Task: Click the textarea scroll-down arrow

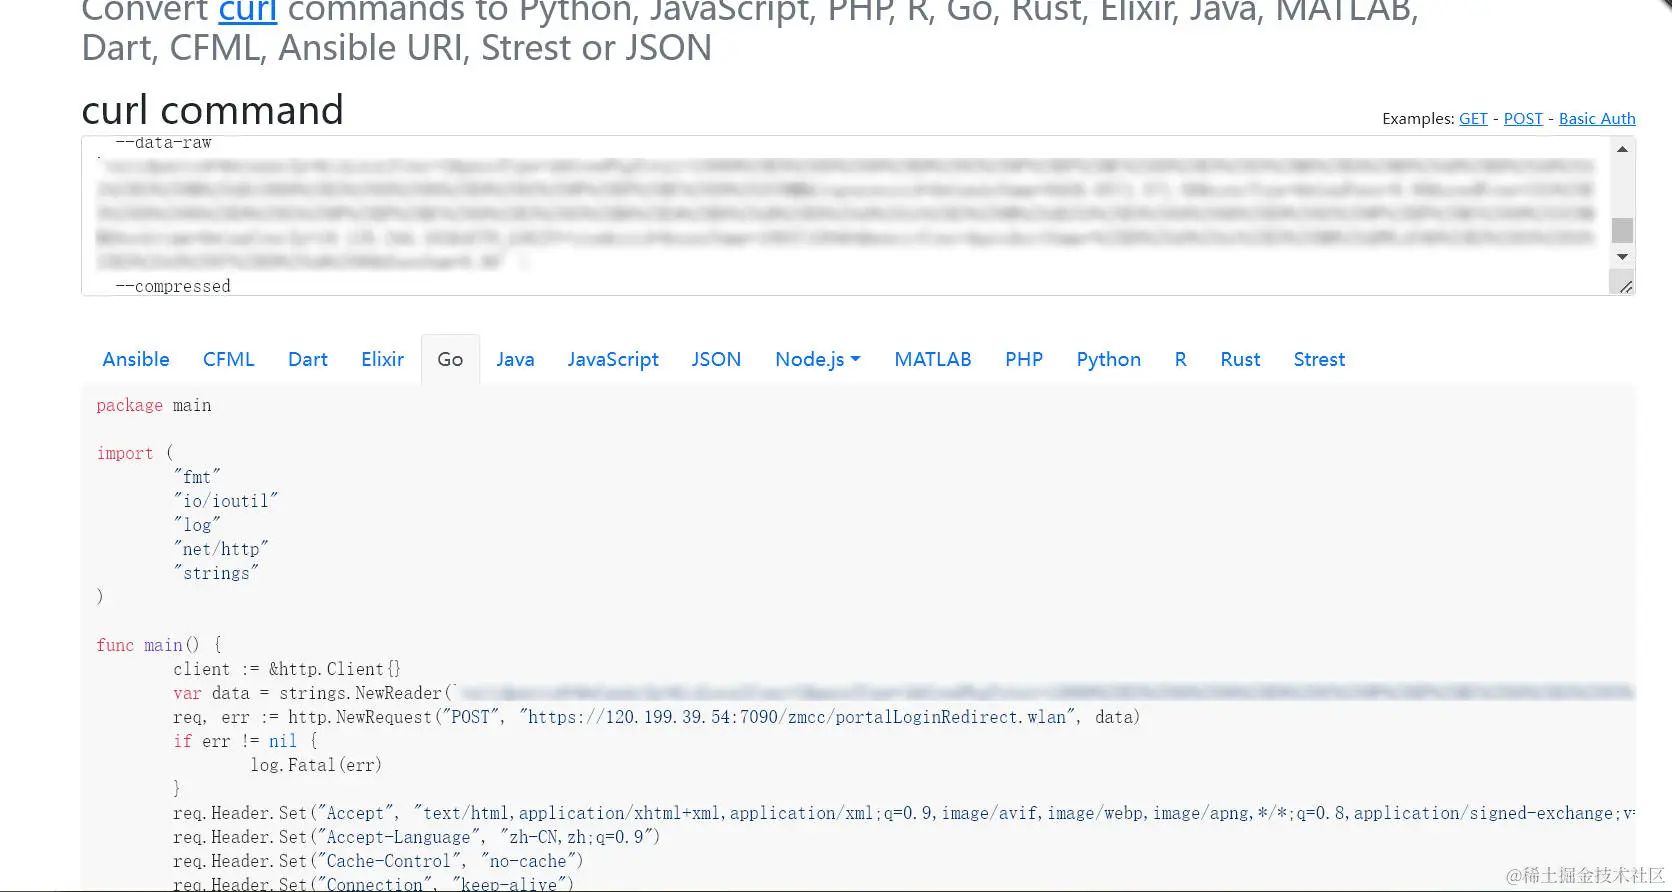Action: [1622, 257]
